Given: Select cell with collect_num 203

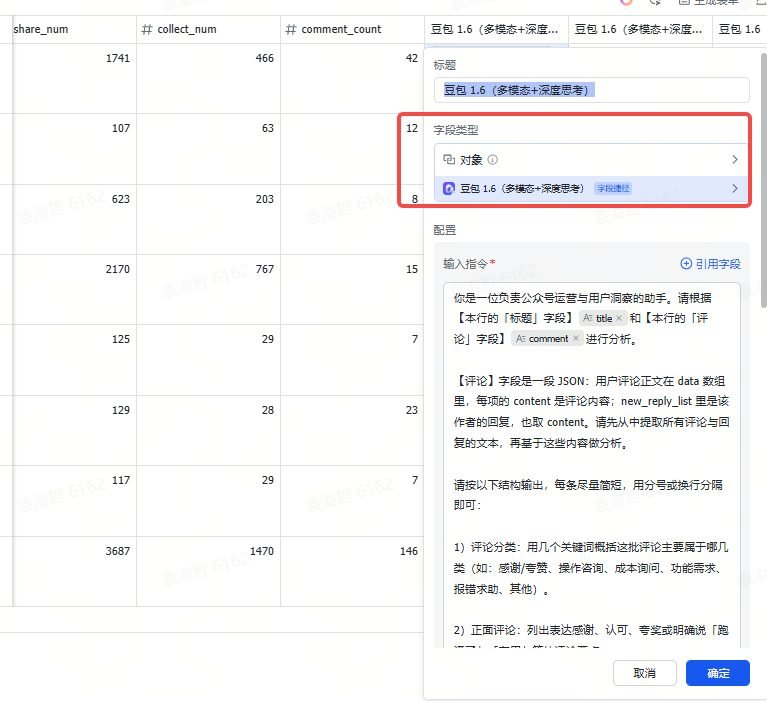Looking at the screenshot, I should pos(208,220).
